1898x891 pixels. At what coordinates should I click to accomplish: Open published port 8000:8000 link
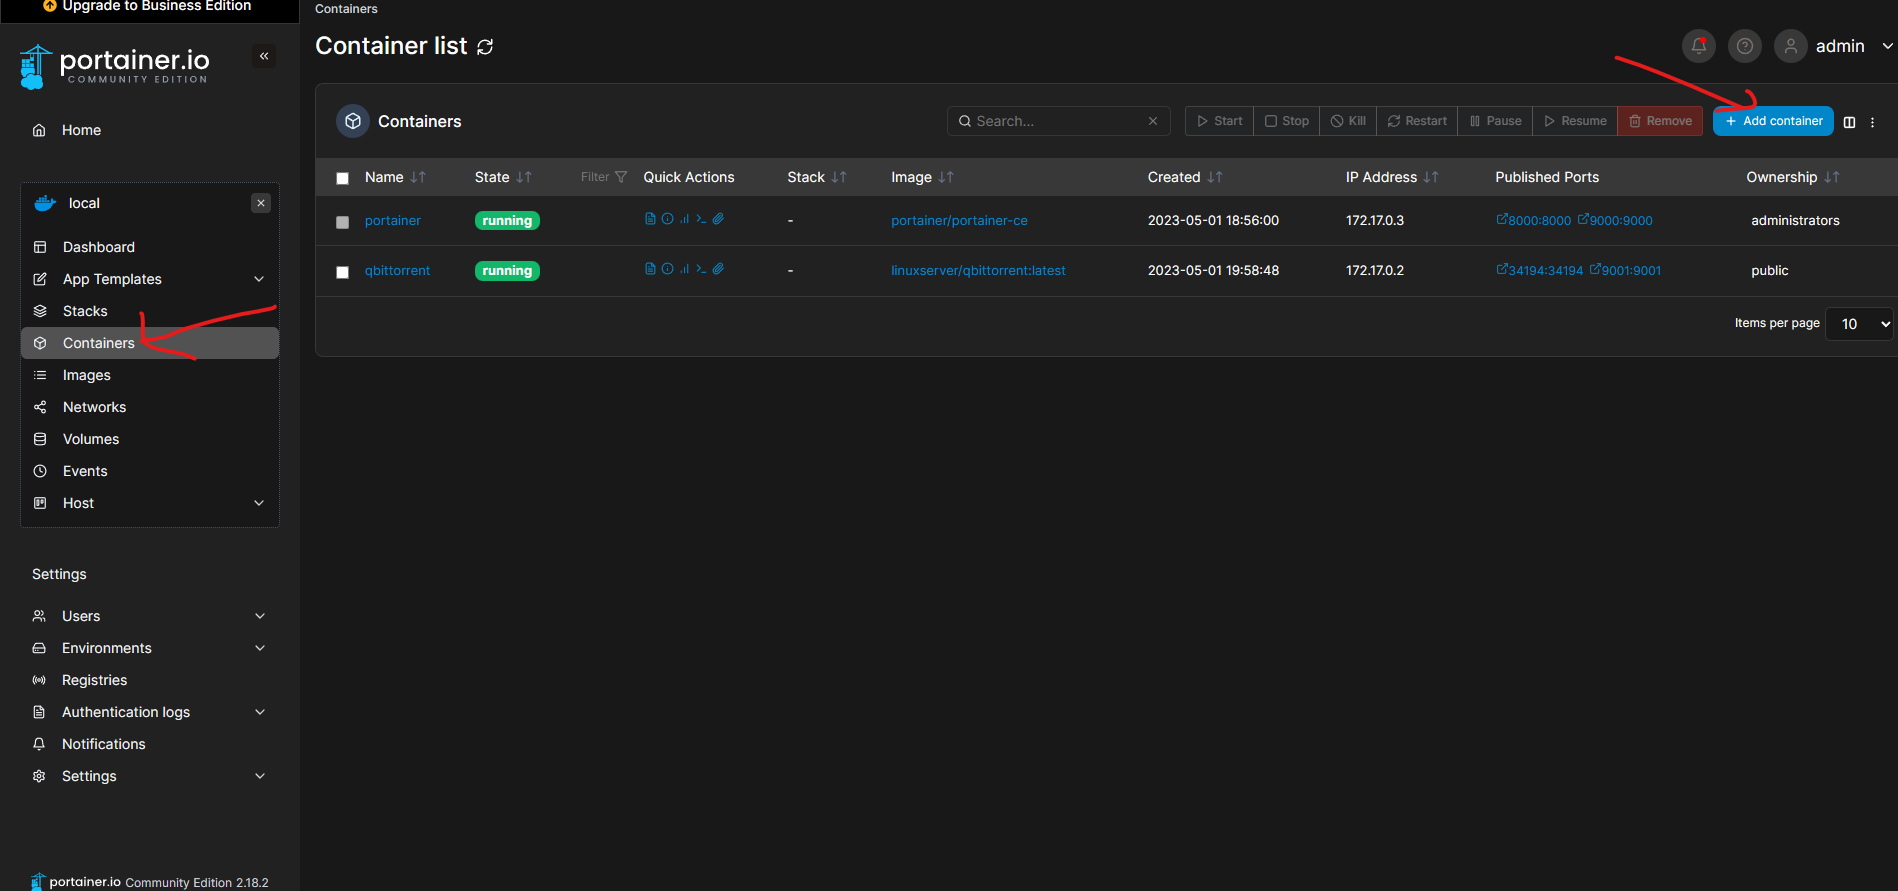pyautogui.click(x=1534, y=220)
